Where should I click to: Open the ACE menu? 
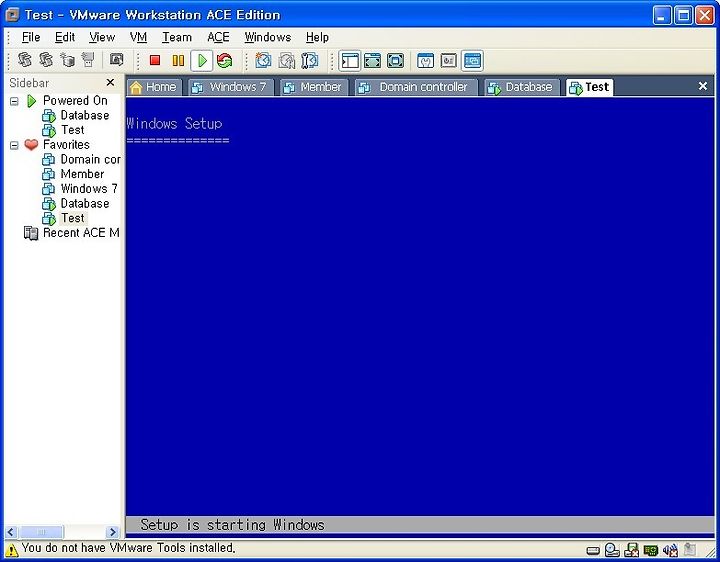218,37
